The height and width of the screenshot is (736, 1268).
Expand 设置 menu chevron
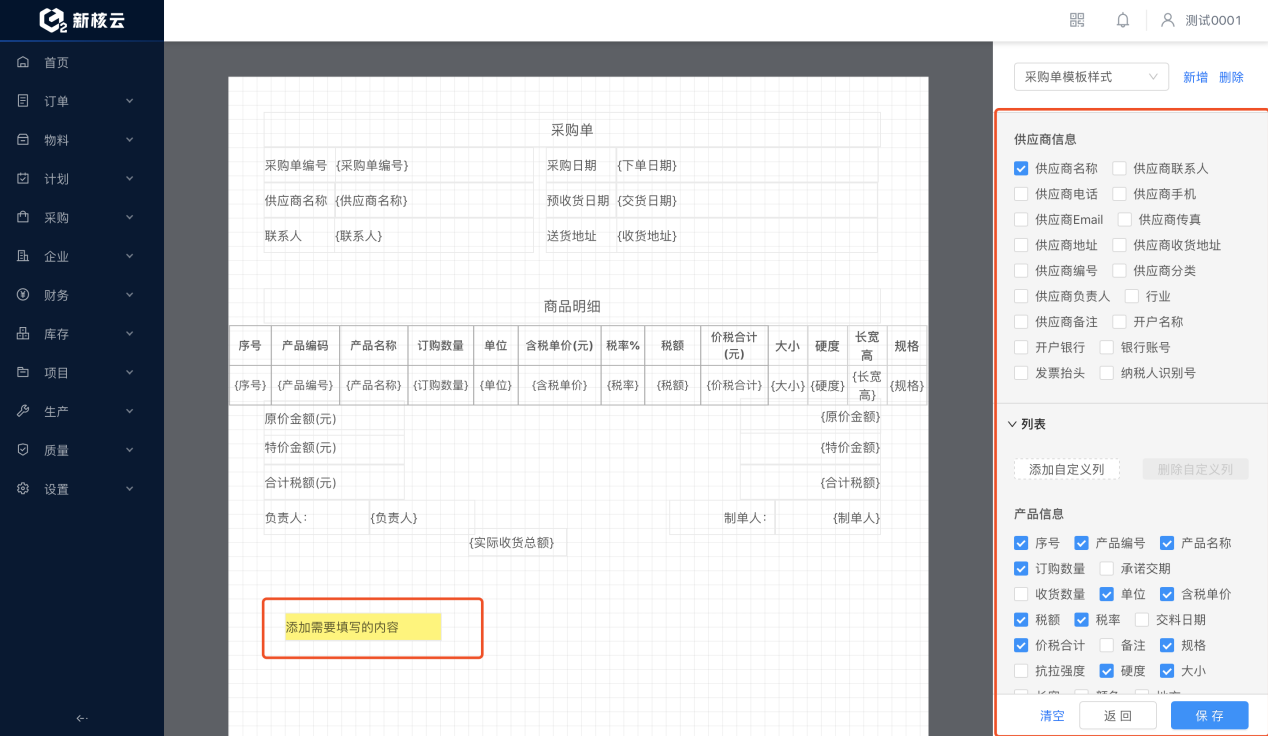[x=130, y=489]
